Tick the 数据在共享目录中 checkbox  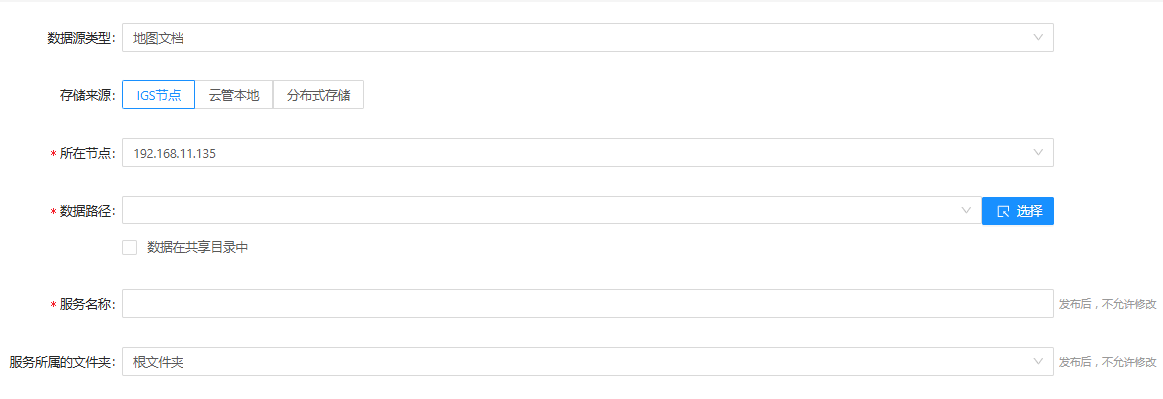(130, 248)
